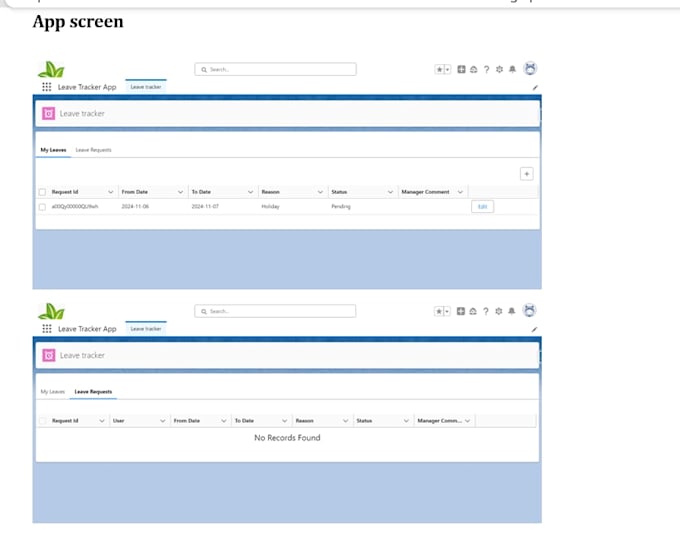The width and height of the screenshot is (680, 535).
Task: Open To Date column menu in My Leaves
Action: coord(250,192)
